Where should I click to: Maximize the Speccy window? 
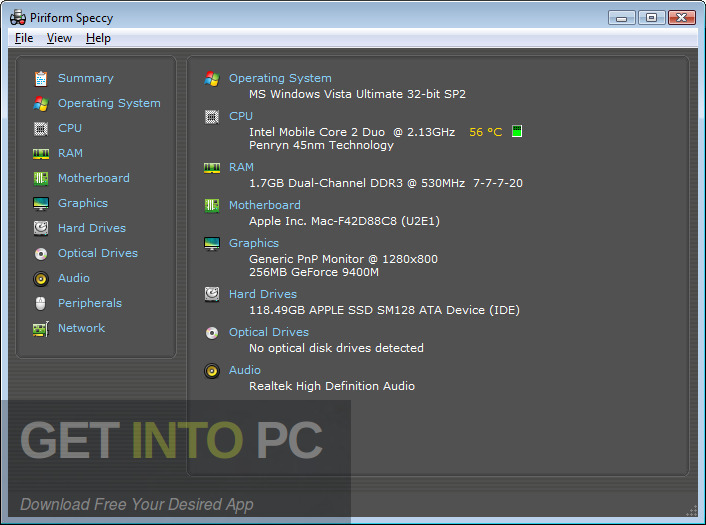[x=651, y=18]
